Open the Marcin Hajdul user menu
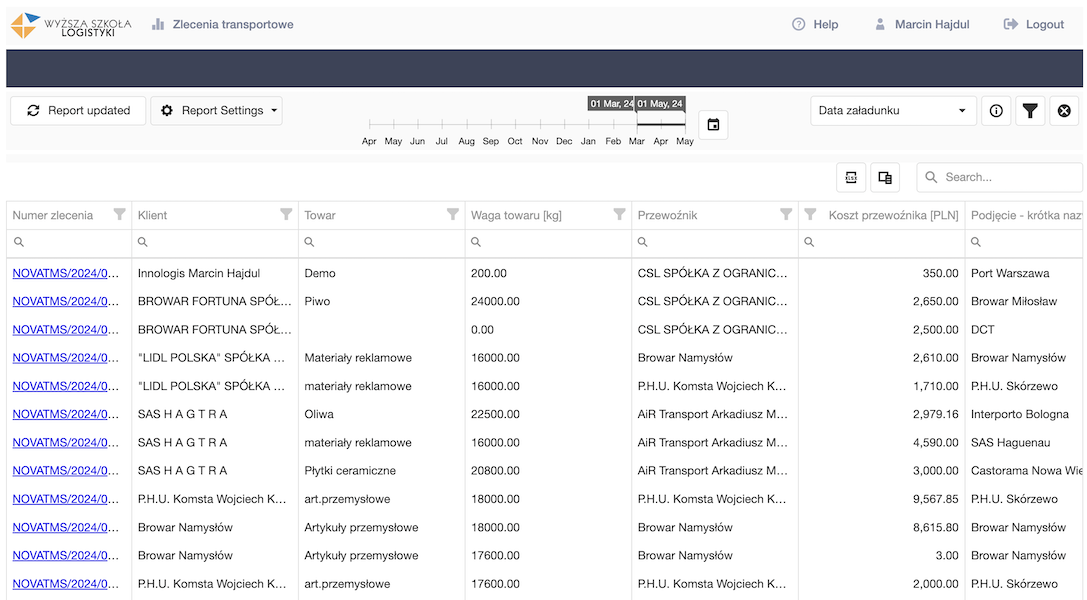1087x600 pixels. 921,24
